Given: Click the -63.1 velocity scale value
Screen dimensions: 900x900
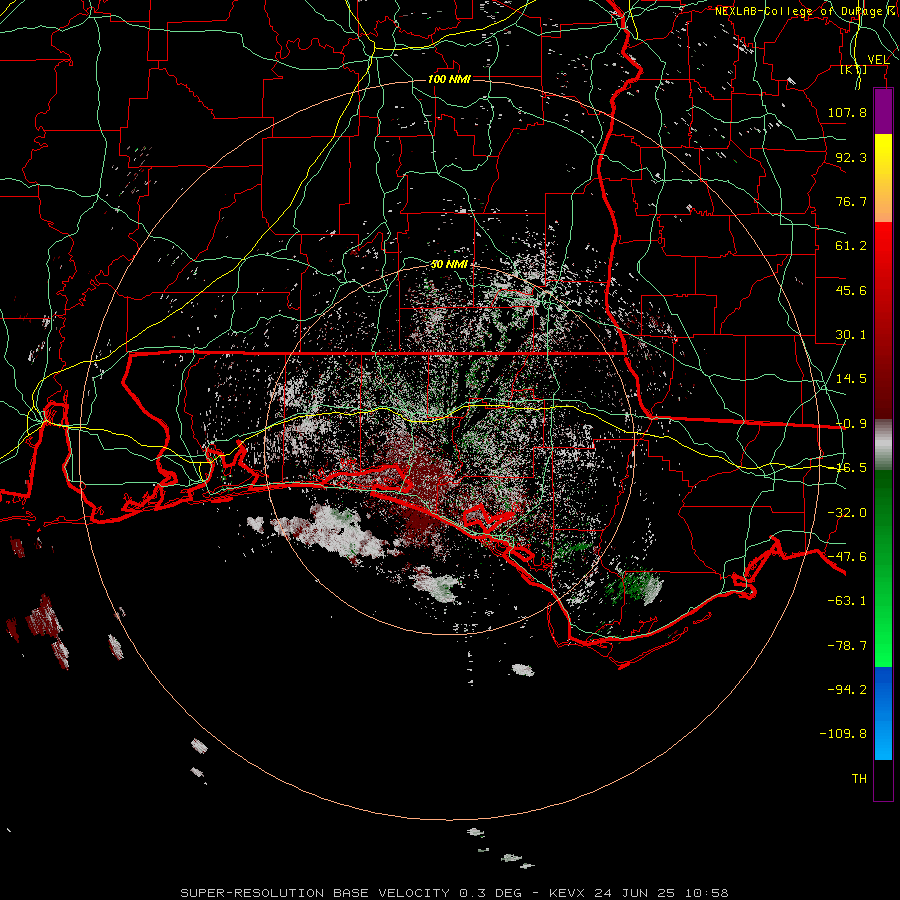Looking at the screenshot, I should [x=847, y=601].
